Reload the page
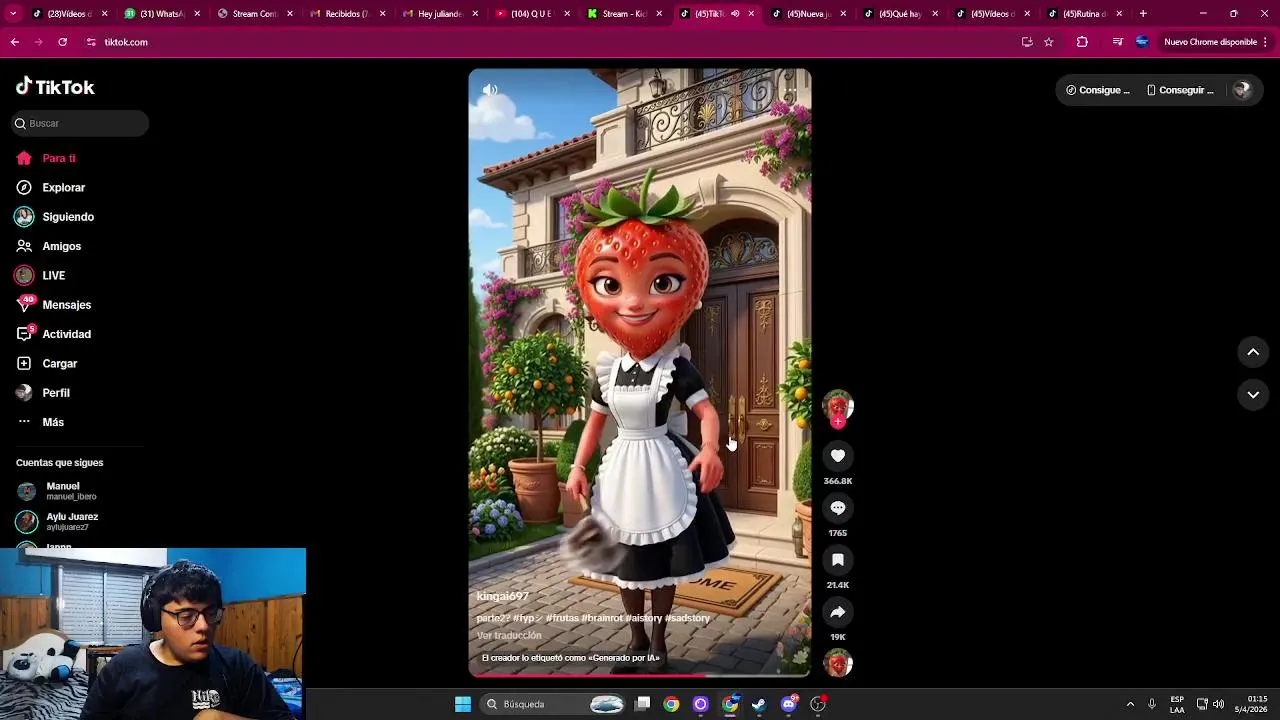Image resolution: width=1280 pixels, height=720 pixels. click(x=62, y=42)
